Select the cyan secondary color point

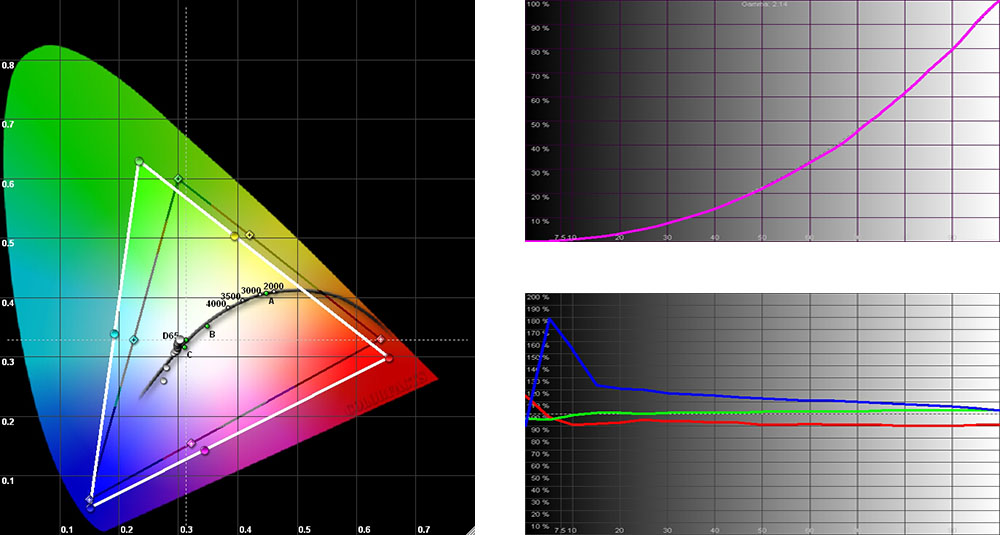115,334
